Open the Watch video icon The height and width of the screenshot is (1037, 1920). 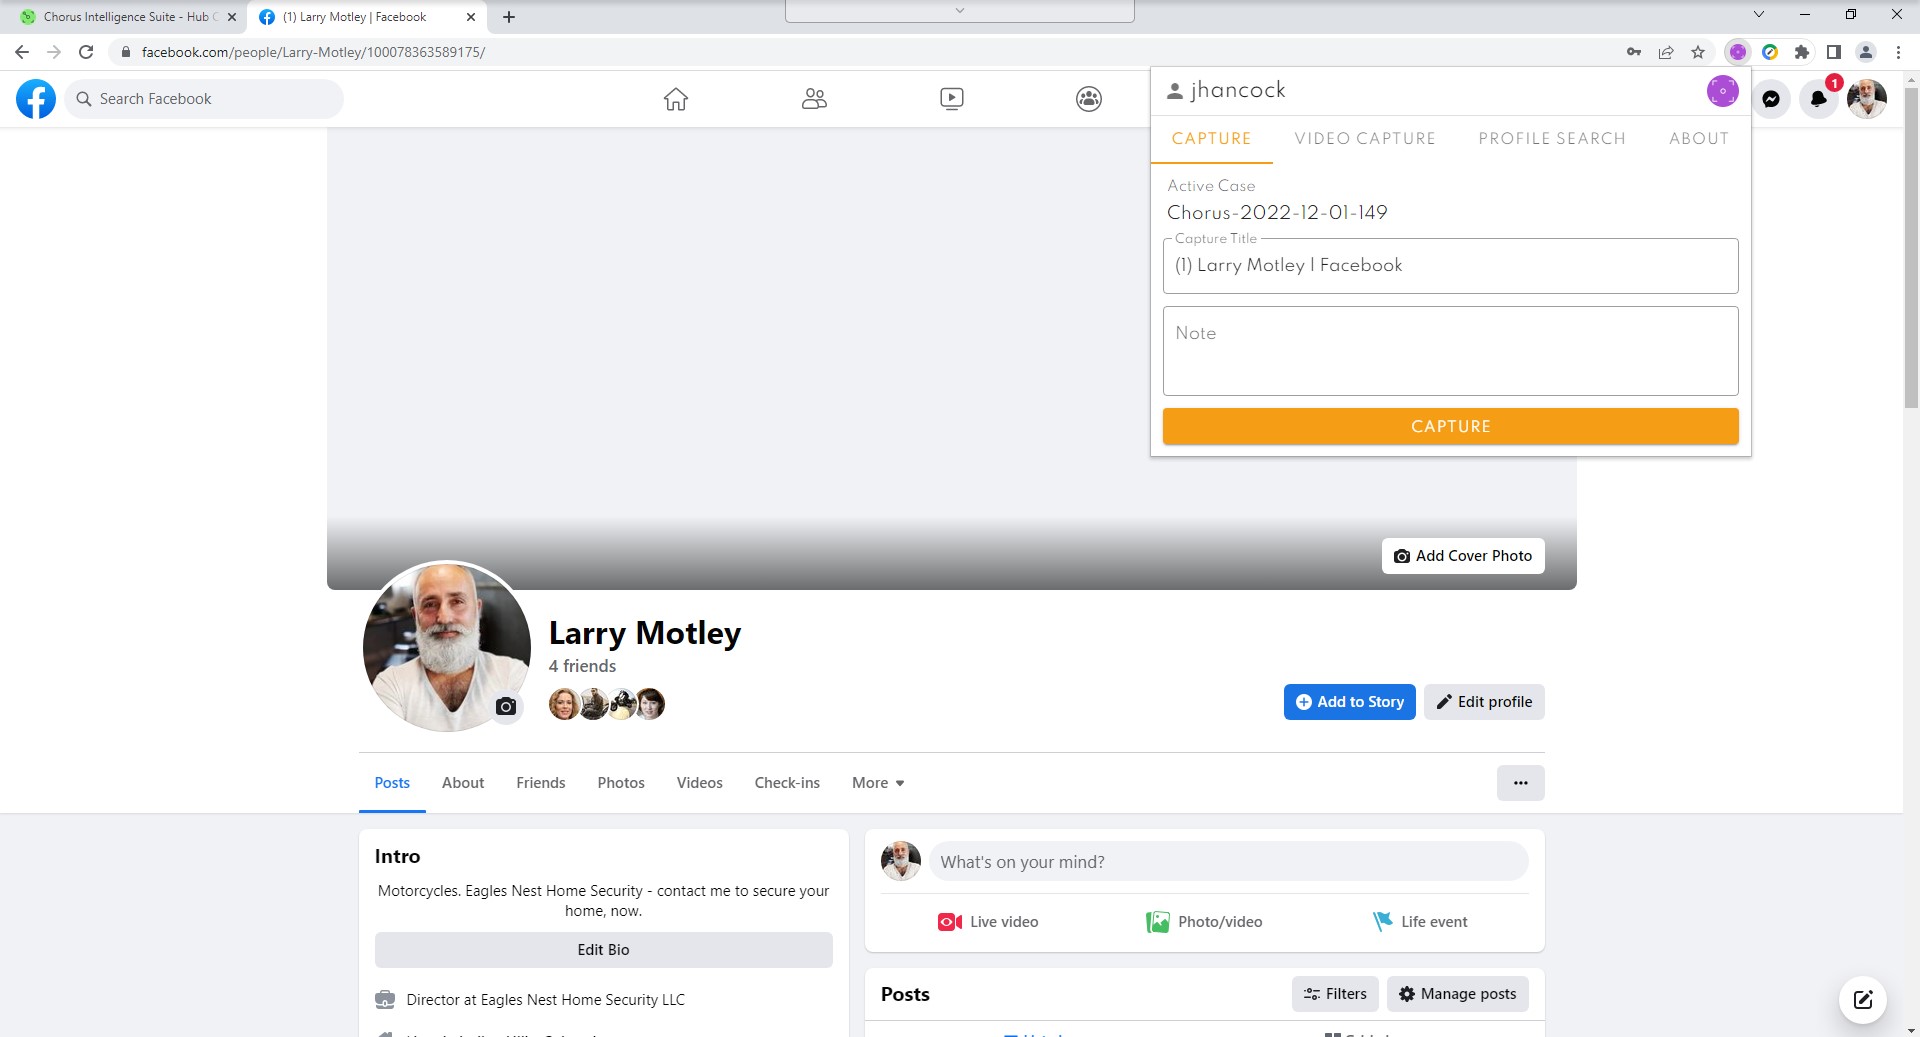pos(951,99)
